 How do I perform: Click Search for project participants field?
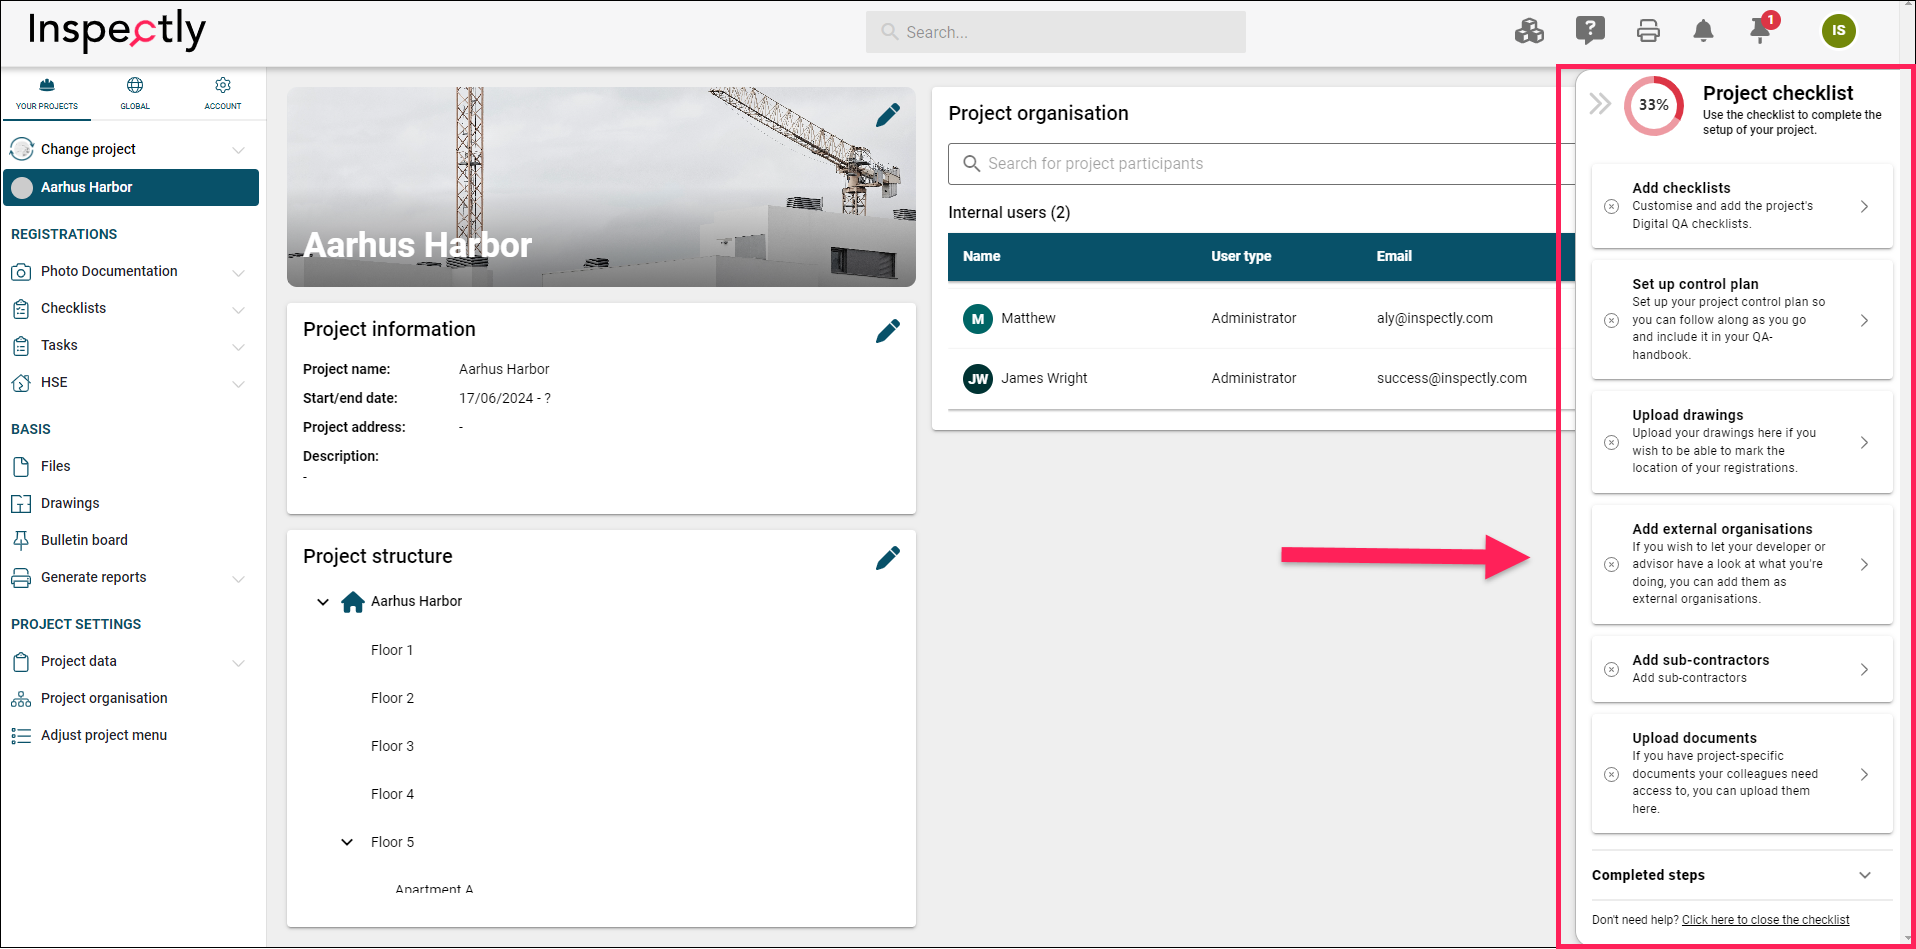(1260, 164)
